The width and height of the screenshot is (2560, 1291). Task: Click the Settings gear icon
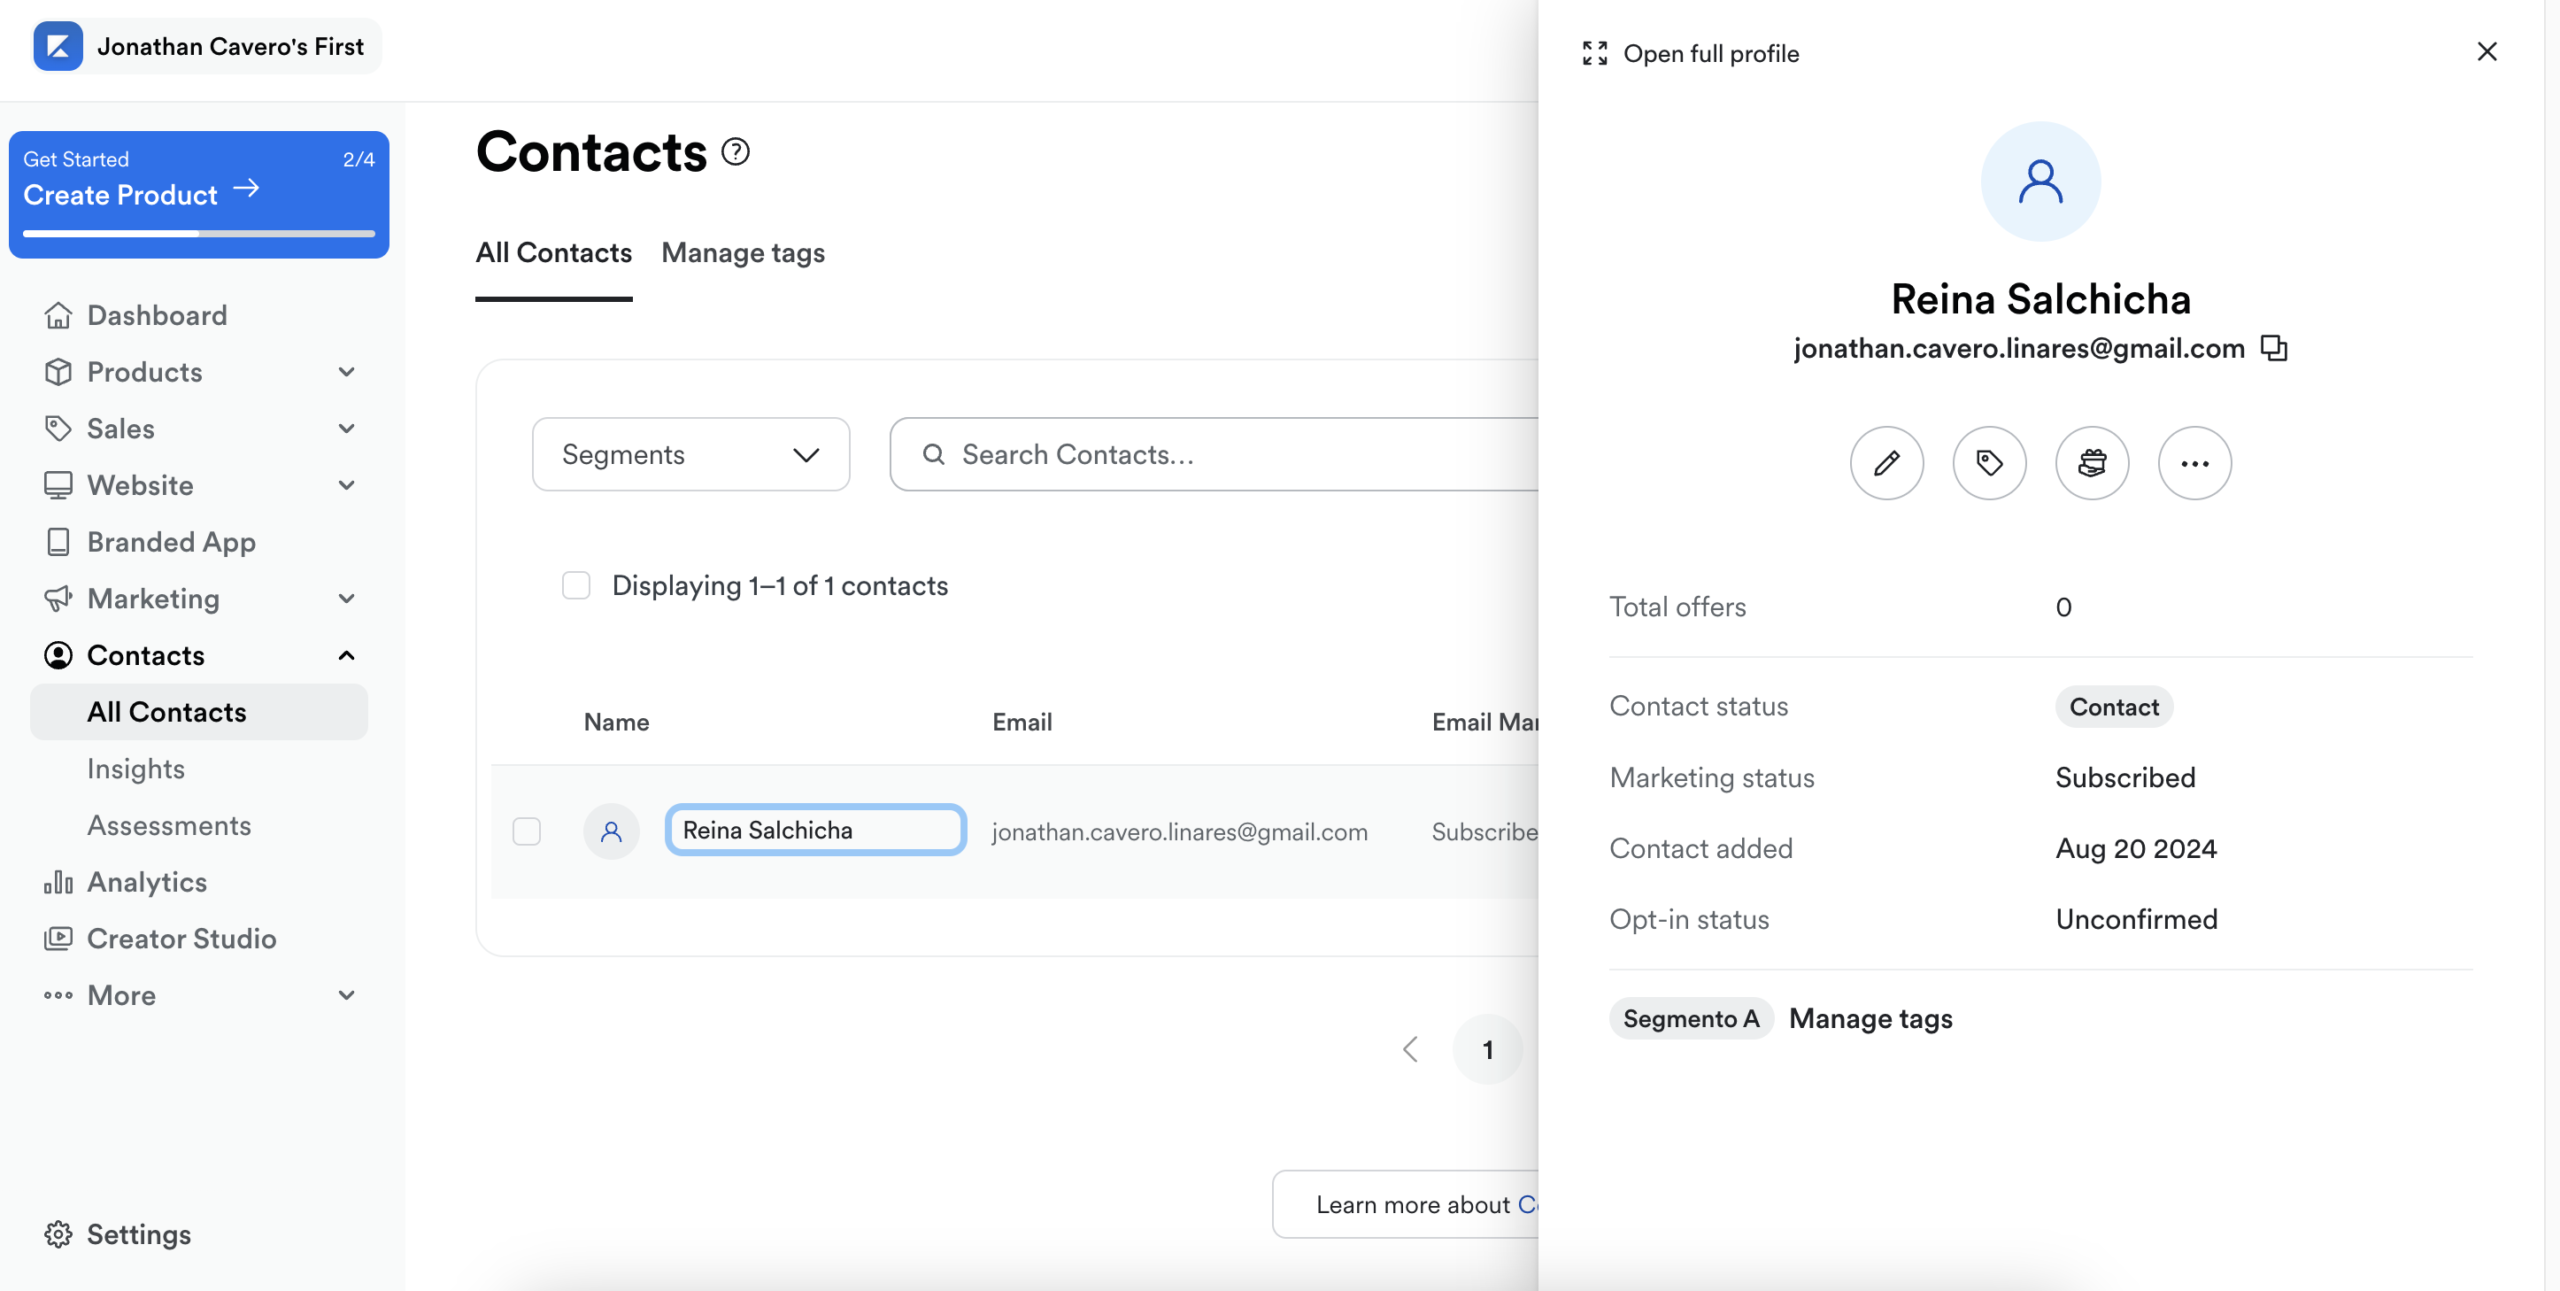click(58, 1235)
